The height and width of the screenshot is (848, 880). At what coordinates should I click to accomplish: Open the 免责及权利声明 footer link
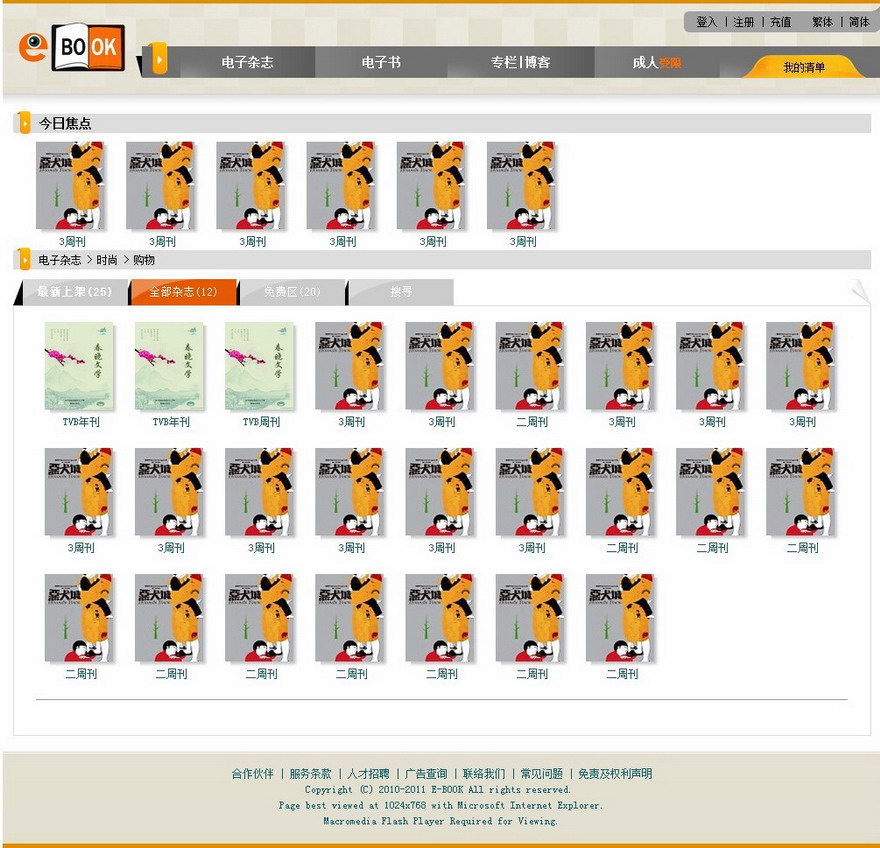(615, 774)
